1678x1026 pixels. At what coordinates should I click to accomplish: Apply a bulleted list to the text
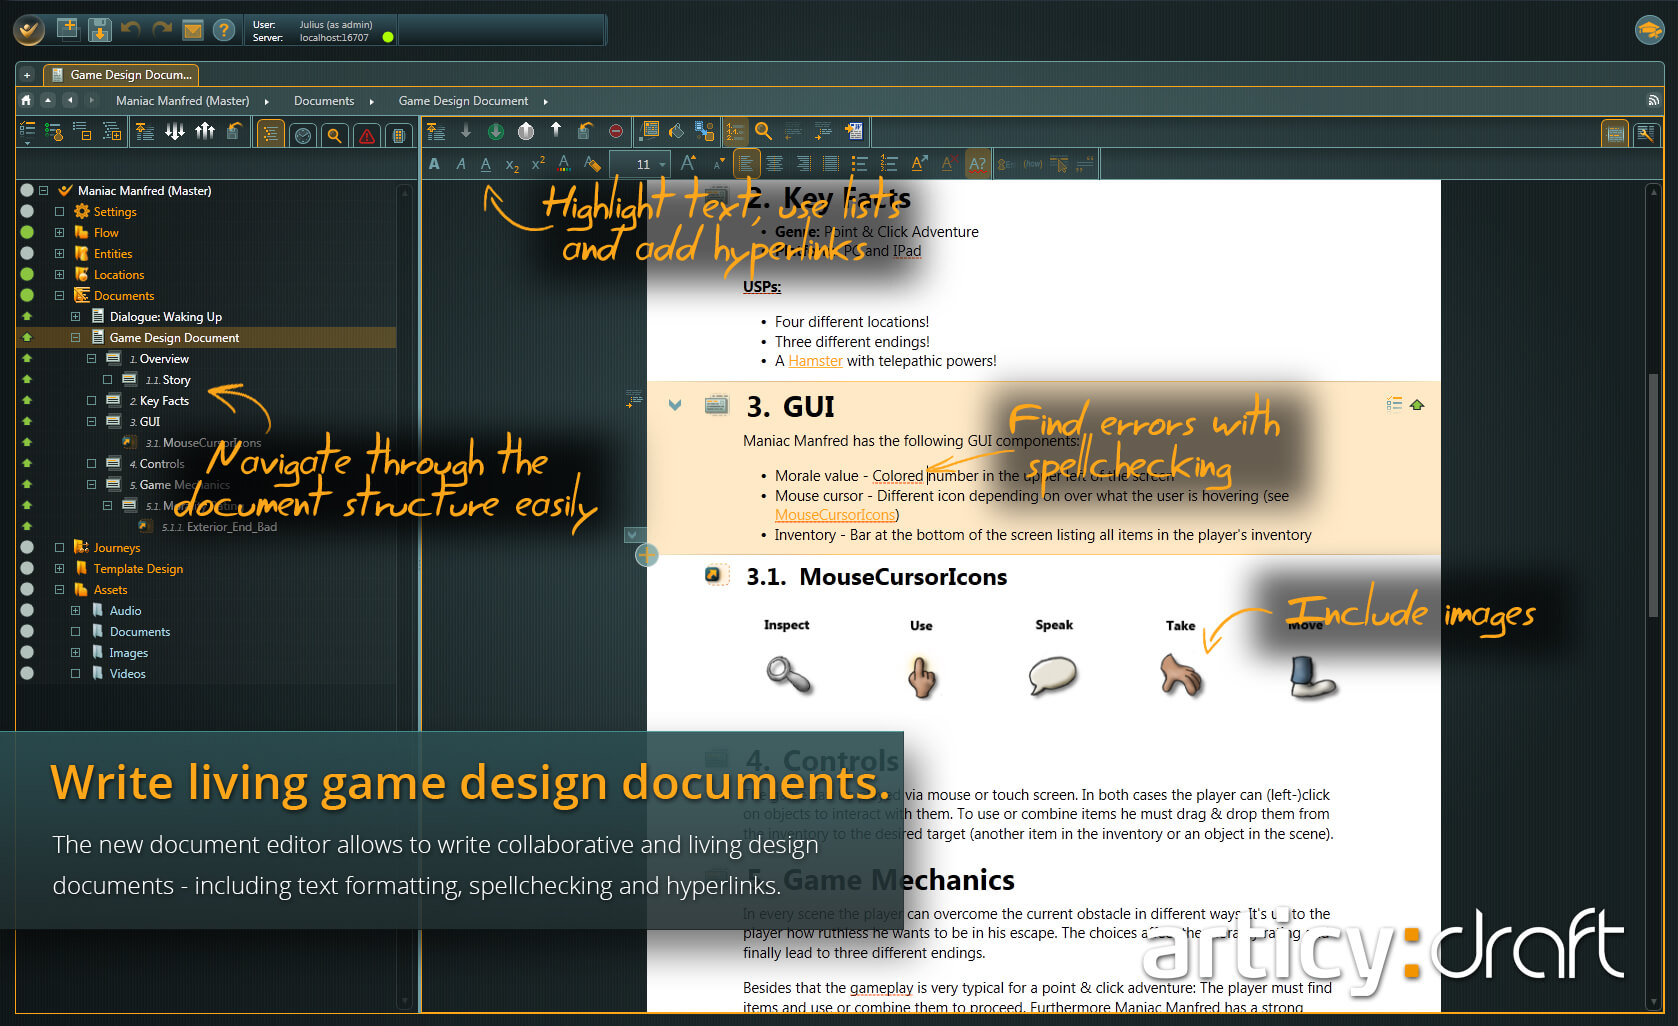[x=858, y=163]
